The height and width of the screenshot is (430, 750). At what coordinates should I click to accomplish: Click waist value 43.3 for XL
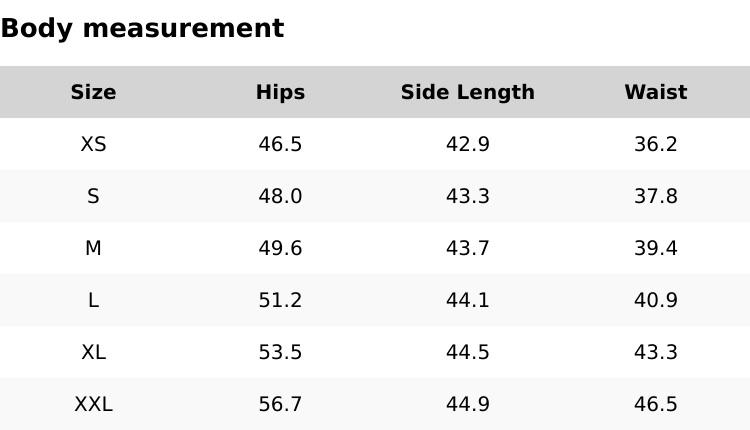pos(656,352)
